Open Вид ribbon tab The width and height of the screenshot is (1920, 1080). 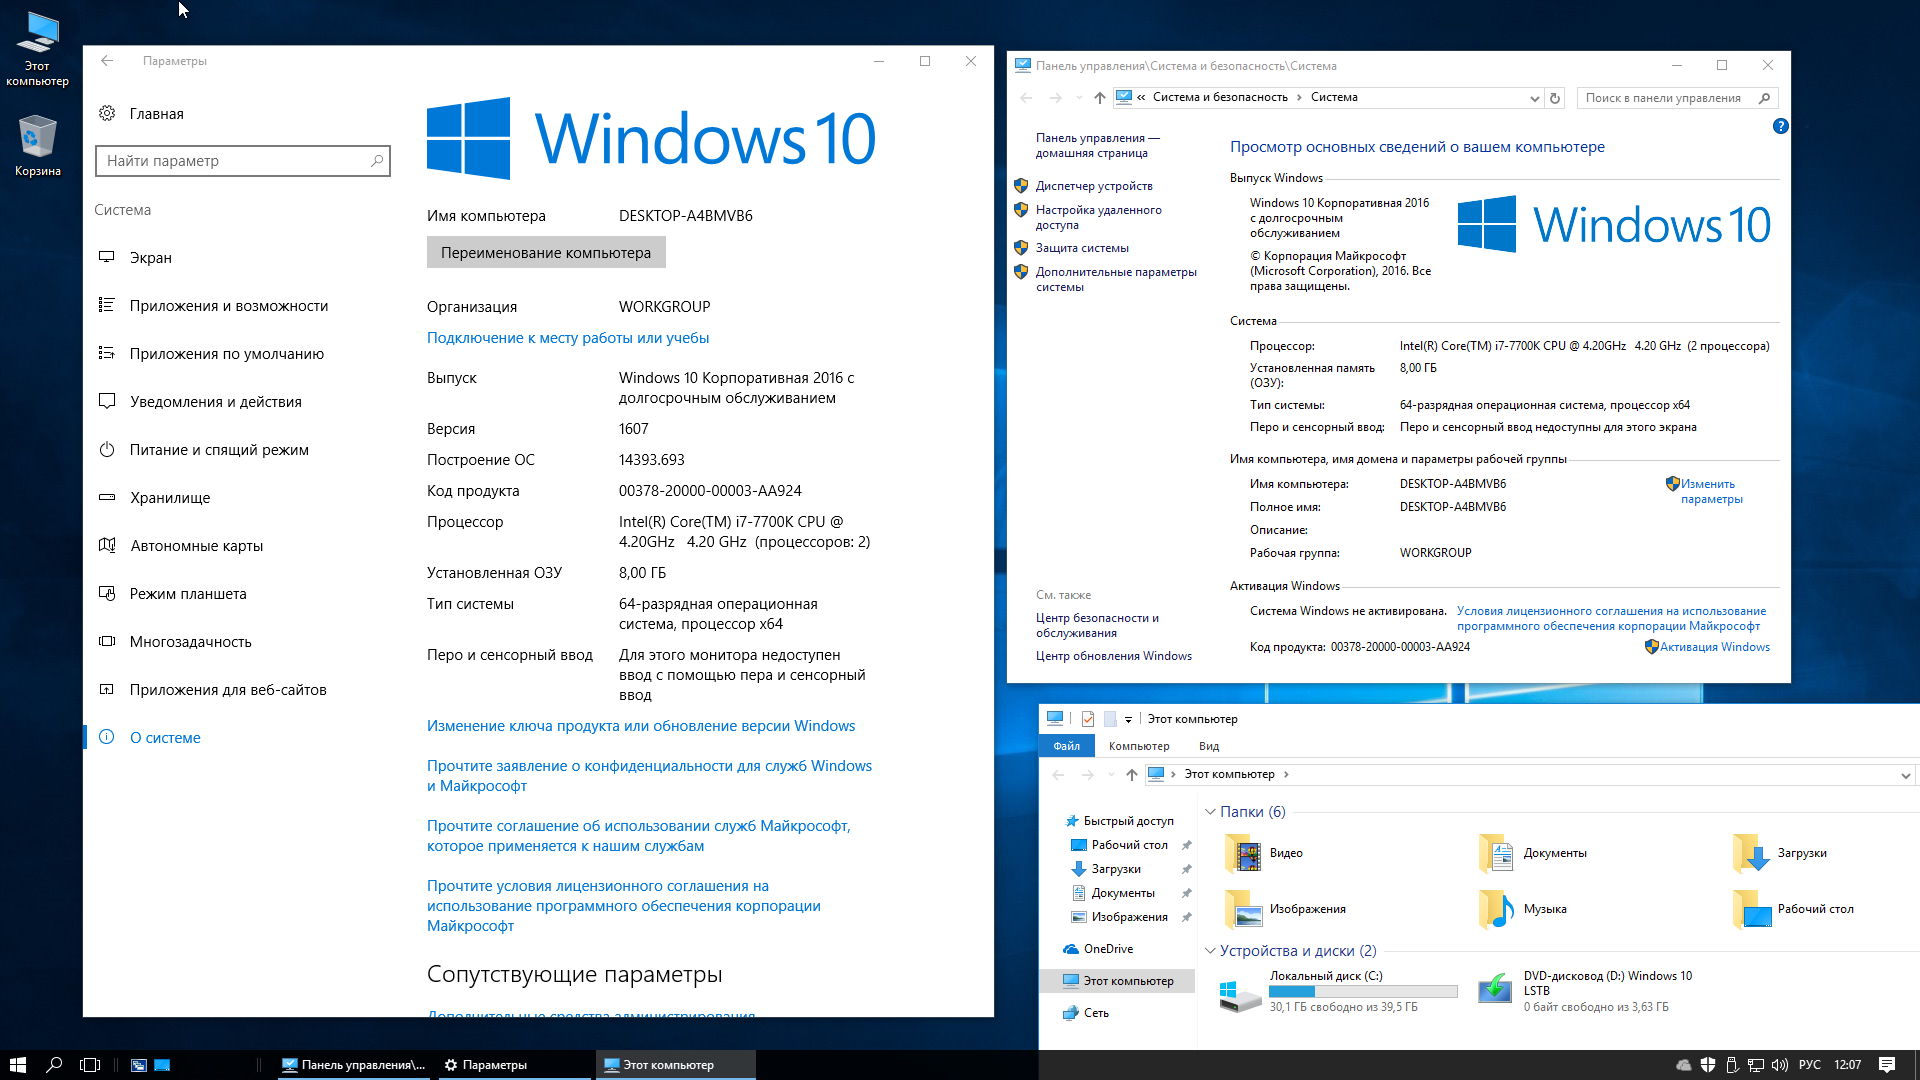click(x=1209, y=746)
